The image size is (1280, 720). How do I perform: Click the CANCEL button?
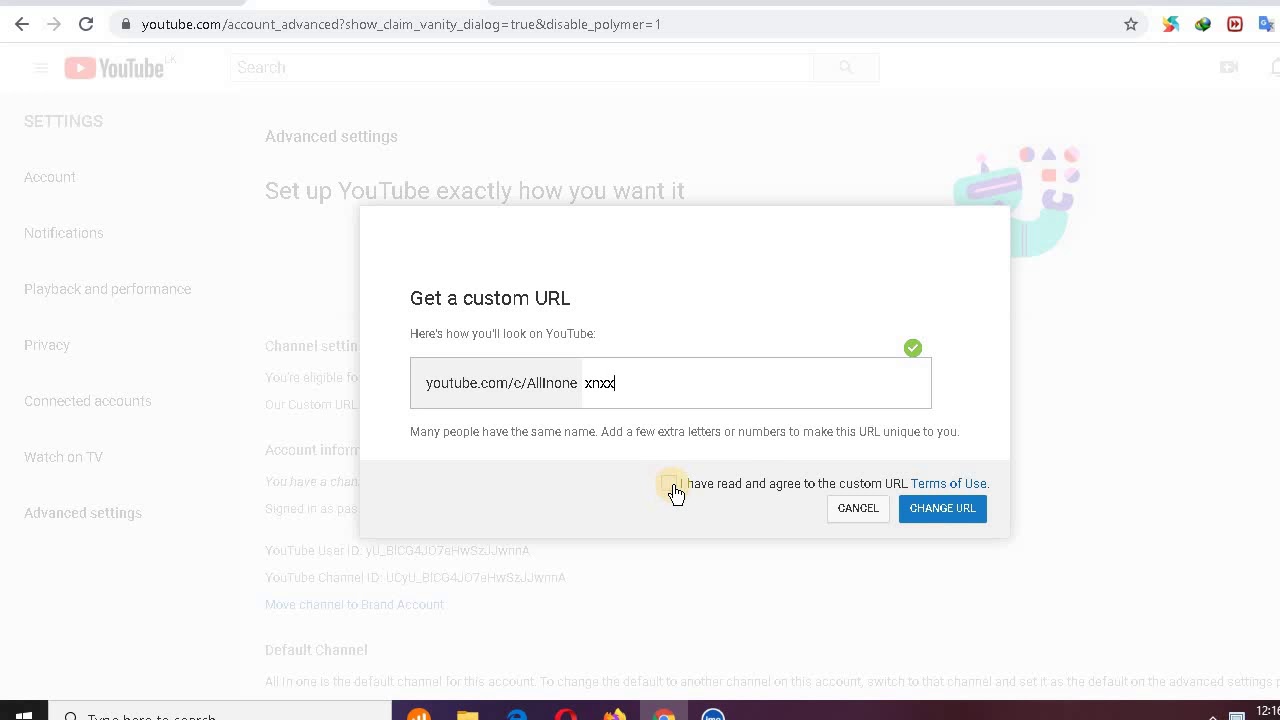[858, 508]
